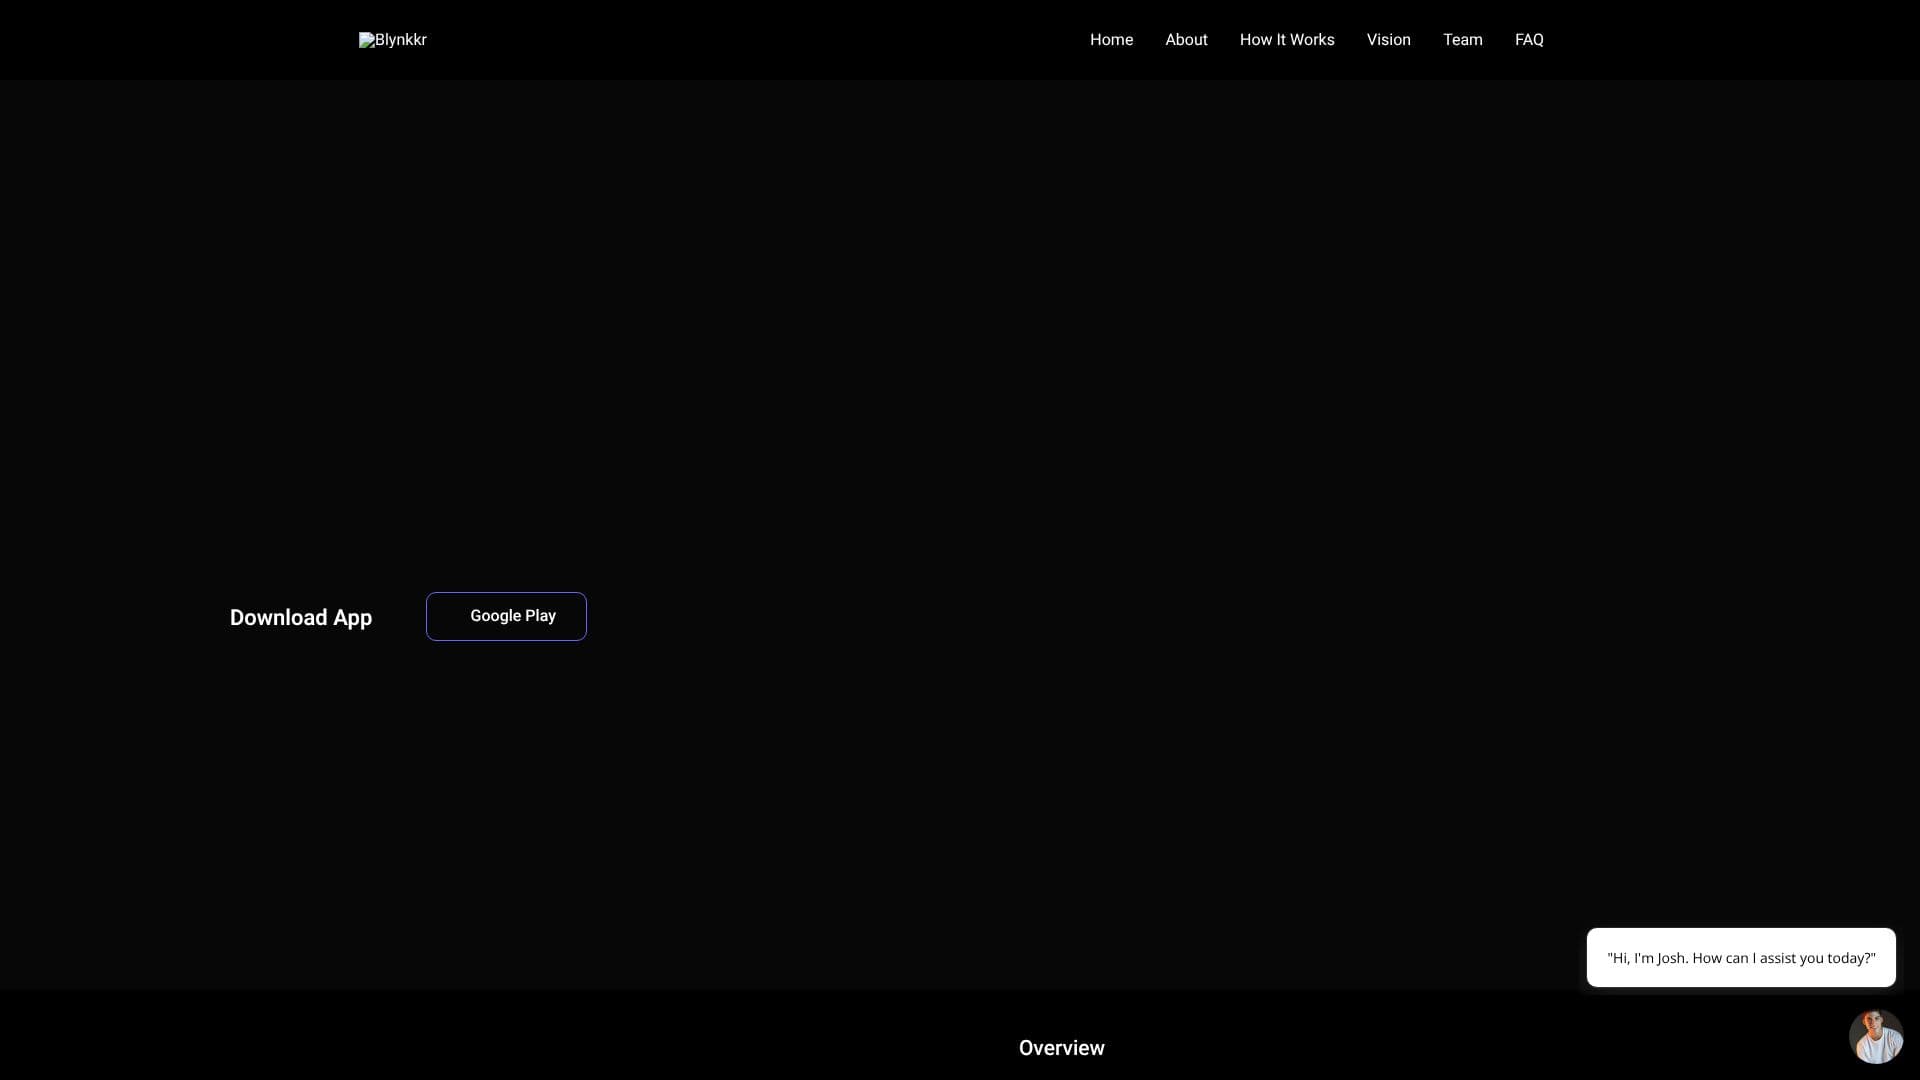Click the word "Google" in the download button
The image size is (1920, 1080).
495,616
